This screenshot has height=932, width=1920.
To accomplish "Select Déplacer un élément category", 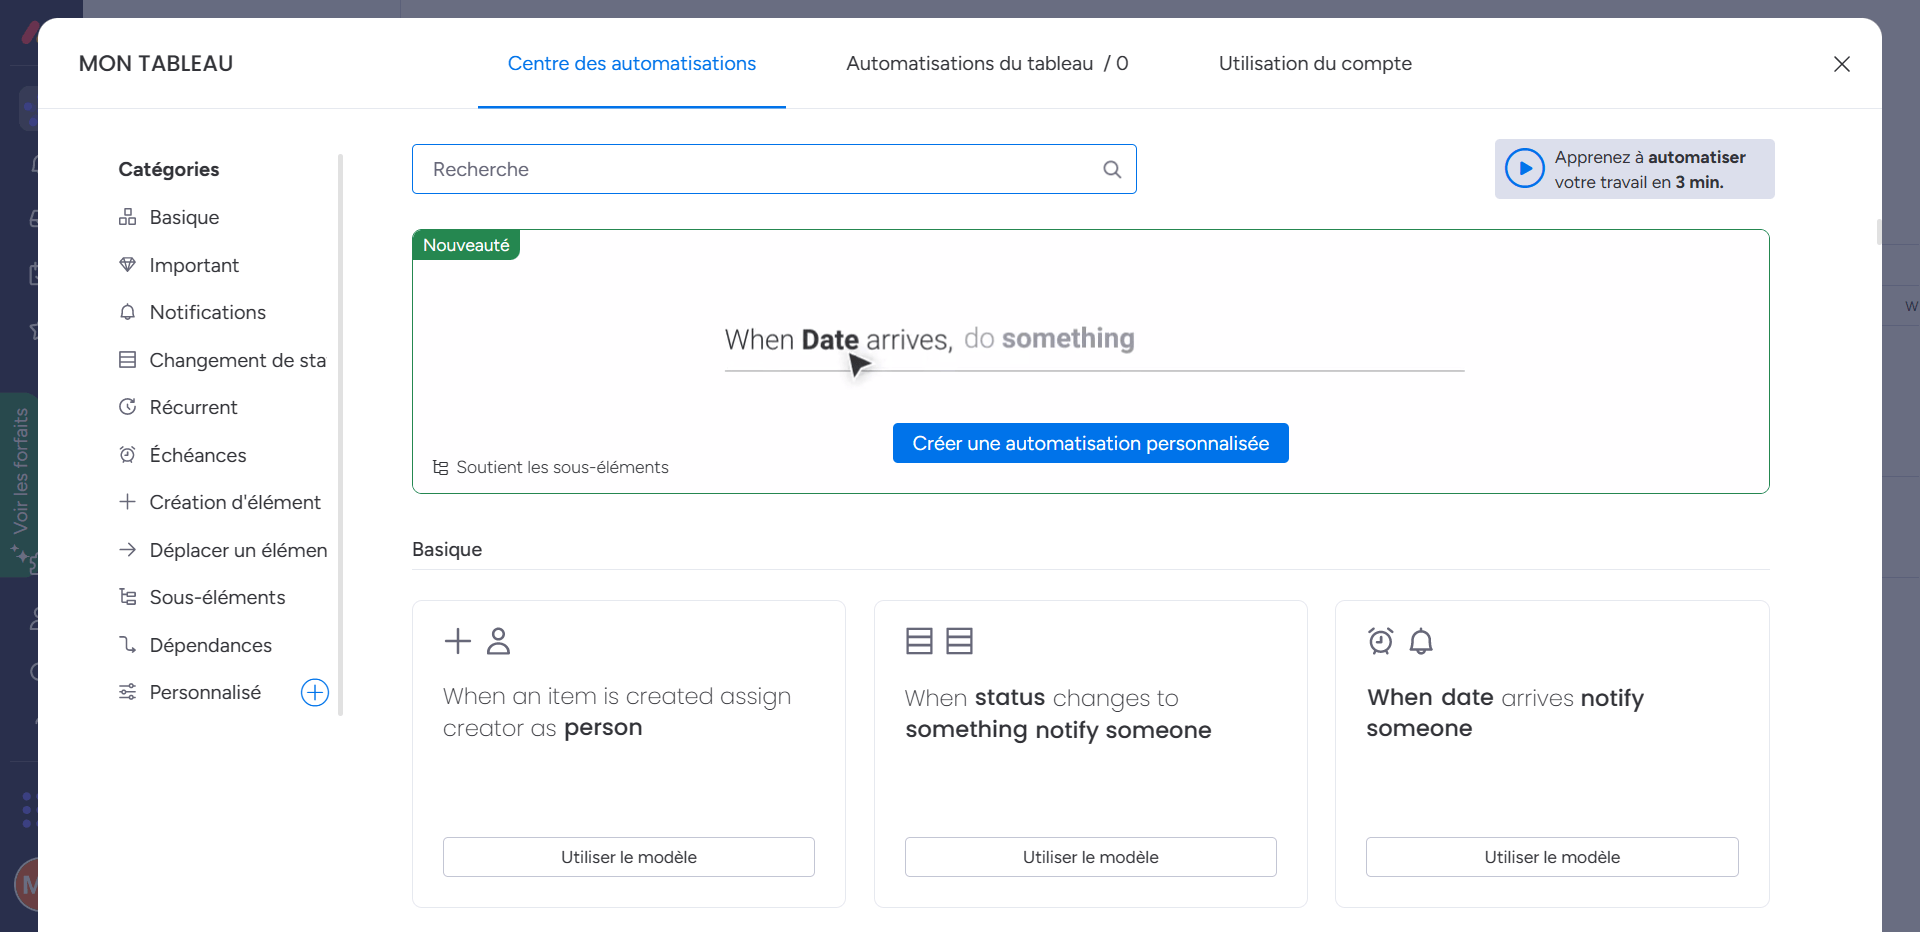I will 237,550.
